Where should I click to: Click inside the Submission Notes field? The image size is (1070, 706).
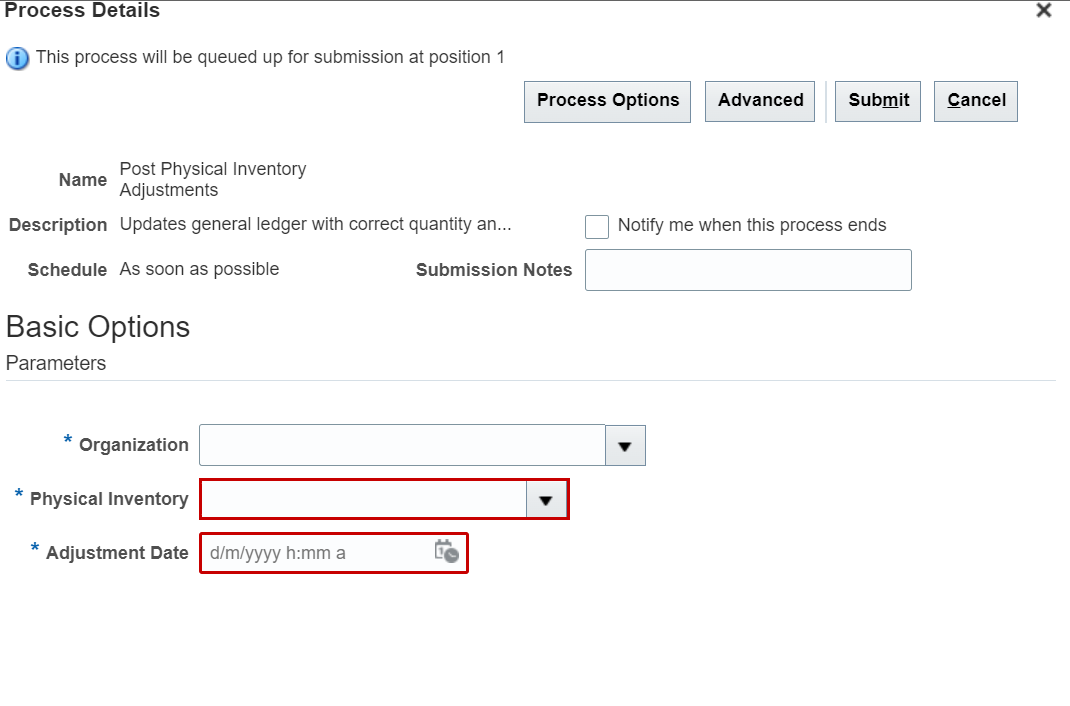coord(748,270)
